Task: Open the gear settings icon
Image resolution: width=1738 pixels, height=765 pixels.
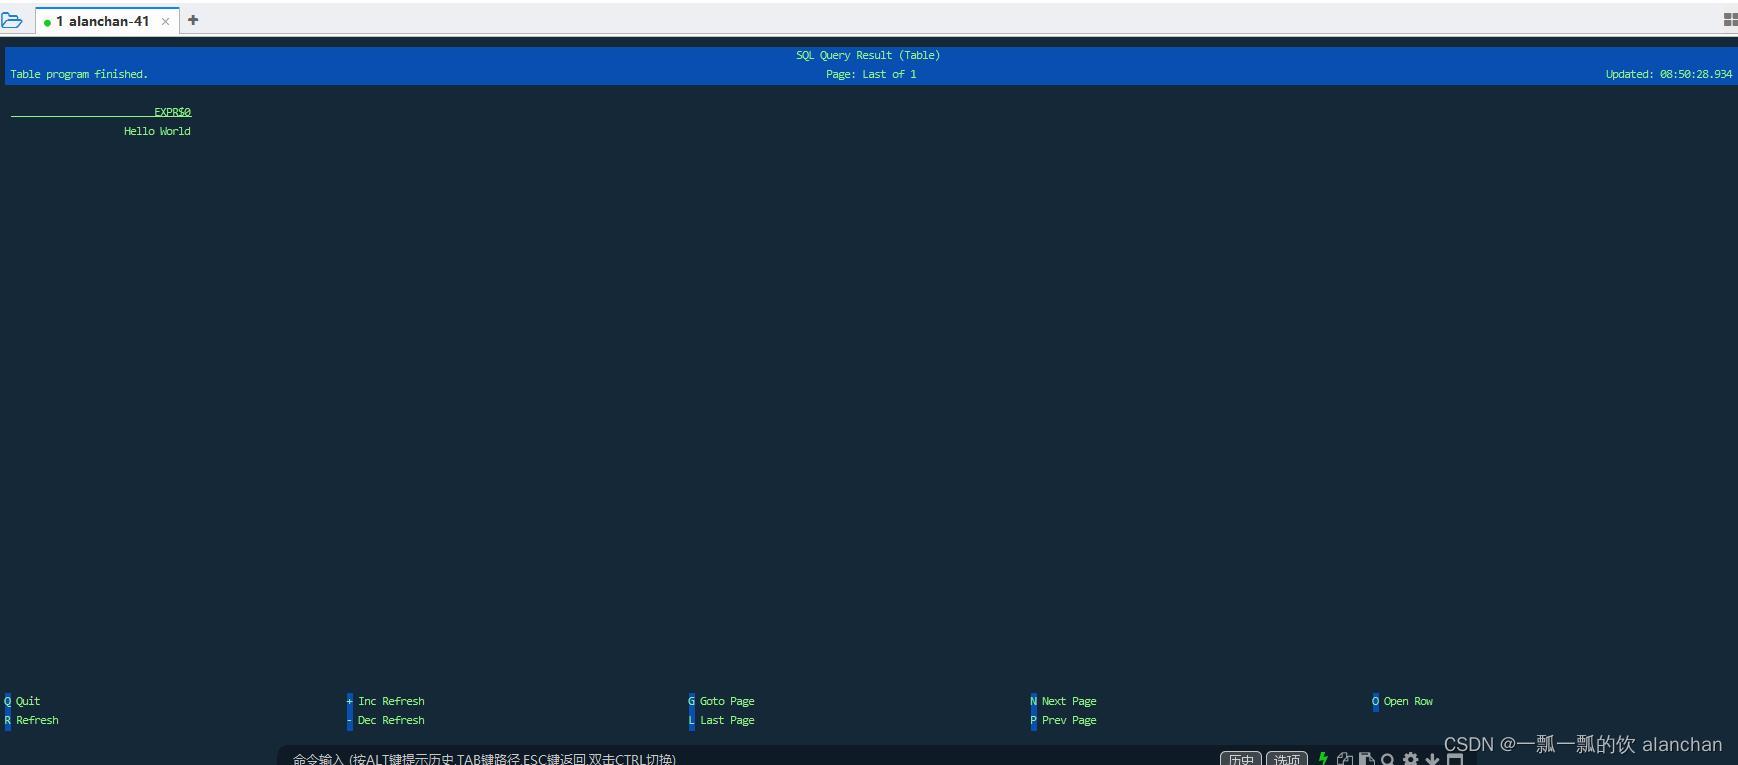Action: tap(1410, 759)
